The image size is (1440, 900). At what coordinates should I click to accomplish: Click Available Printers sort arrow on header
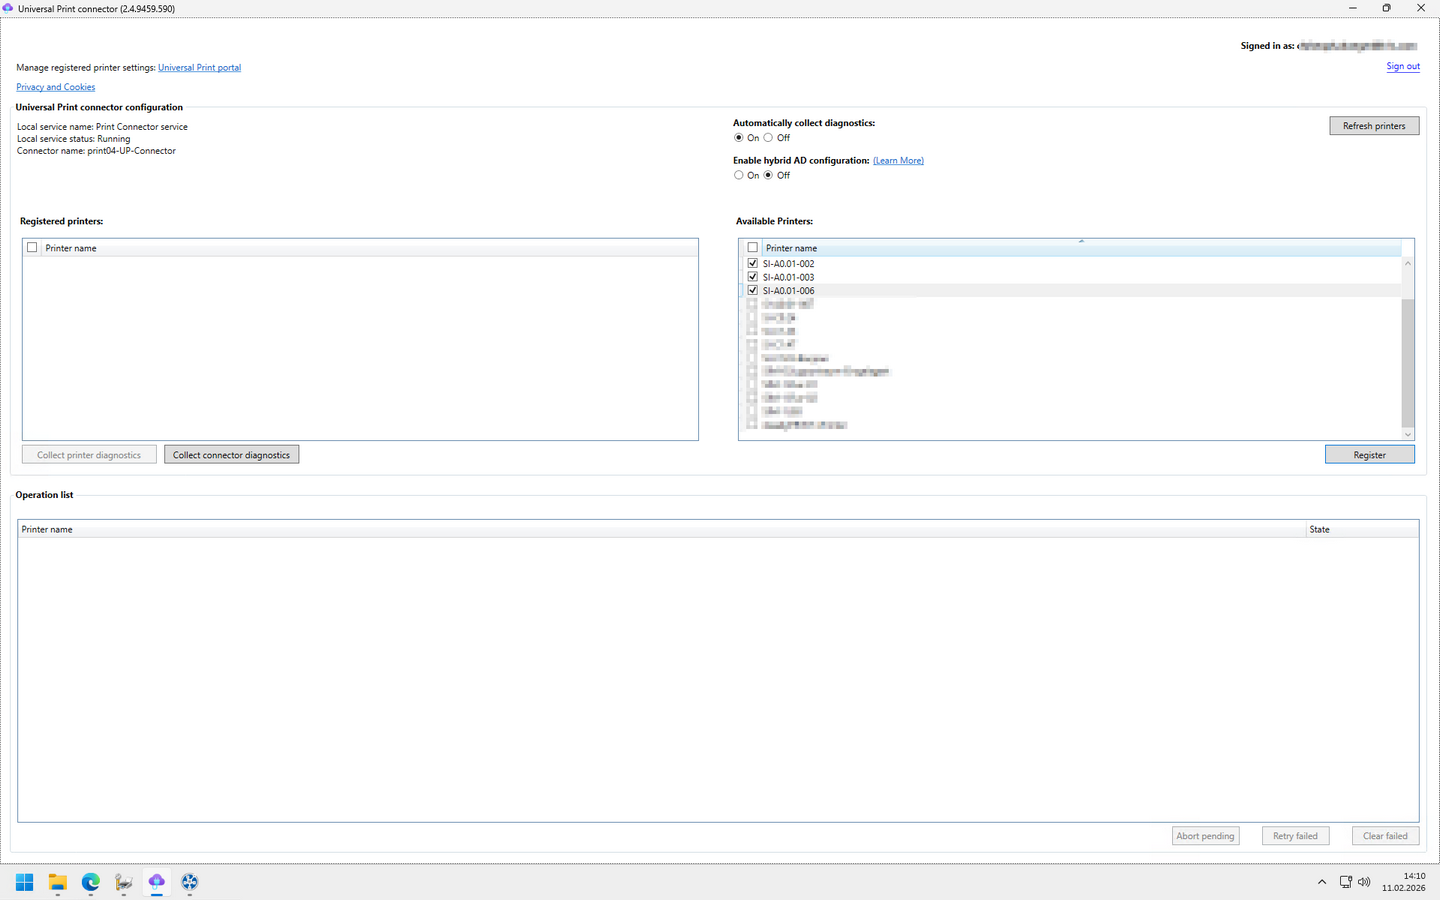point(1081,242)
